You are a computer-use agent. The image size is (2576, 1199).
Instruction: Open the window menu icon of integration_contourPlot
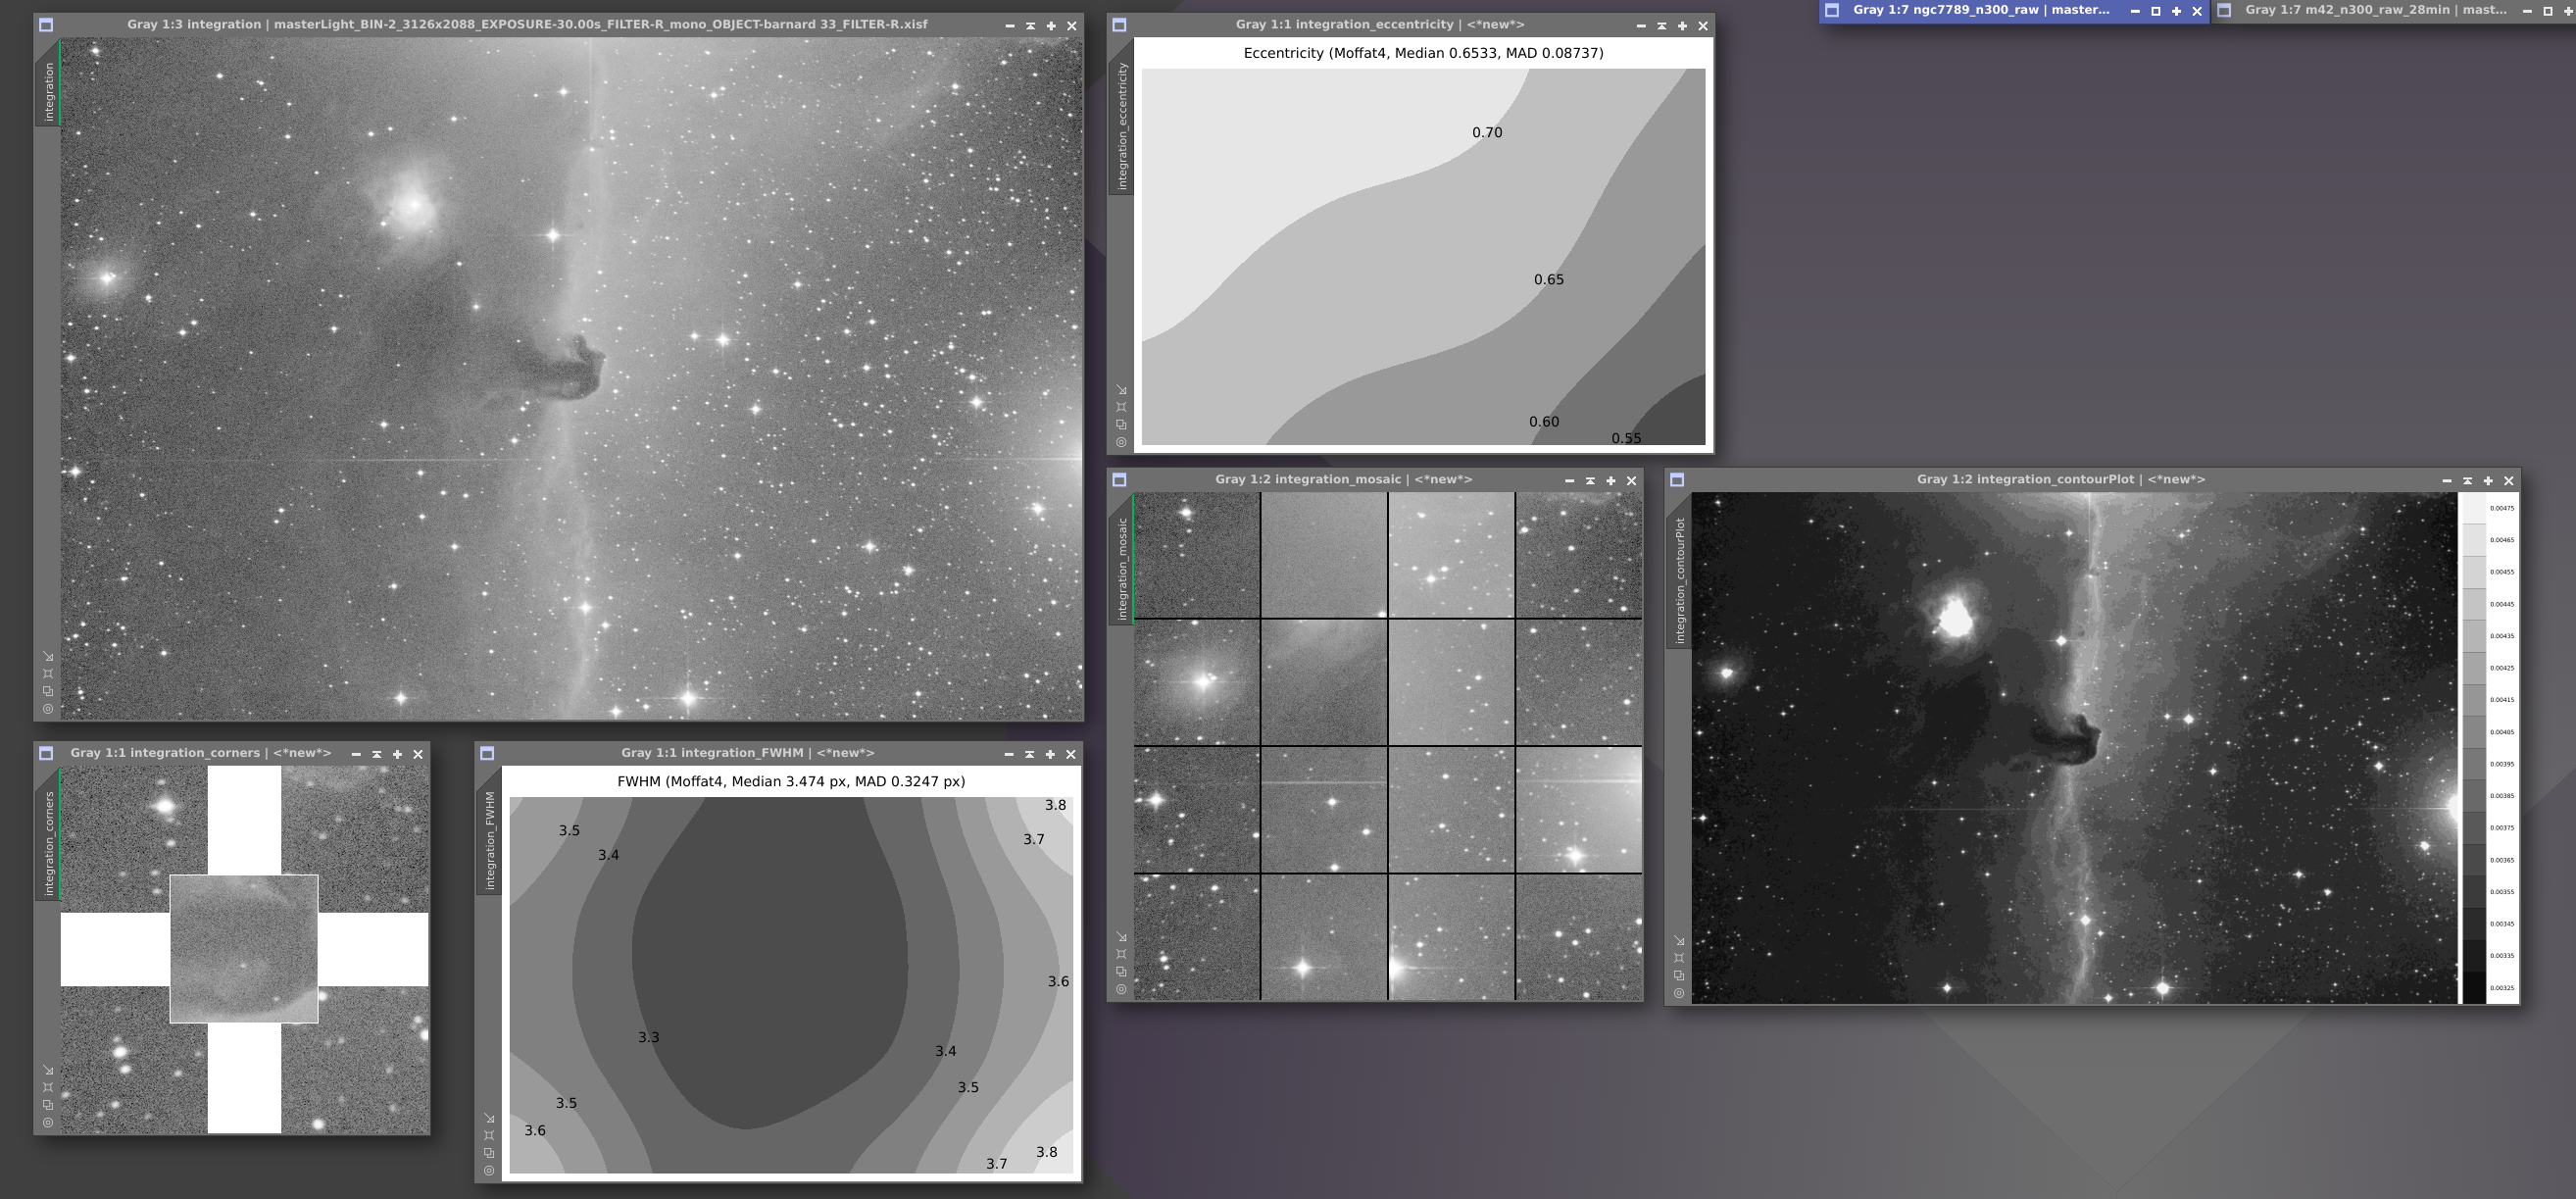point(1677,480)
